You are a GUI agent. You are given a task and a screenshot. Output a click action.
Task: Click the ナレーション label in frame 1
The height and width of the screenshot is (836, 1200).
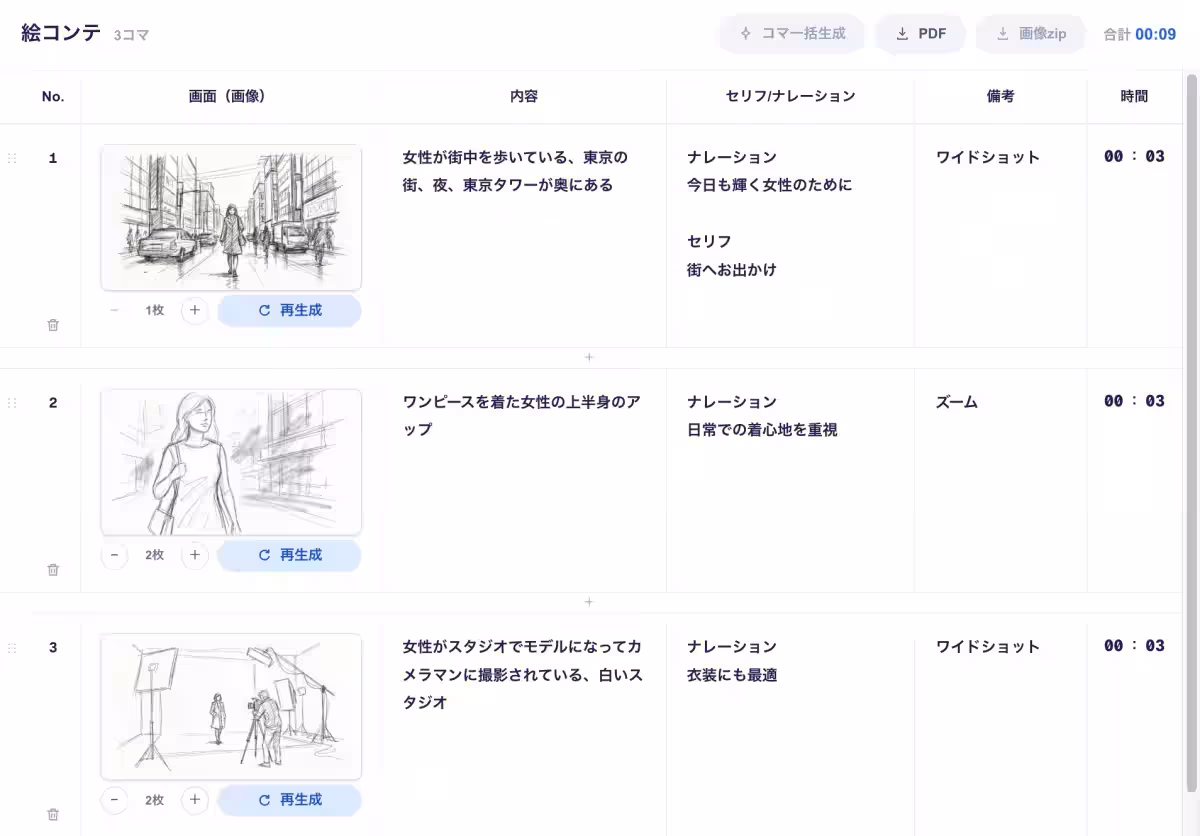pos(732,157)
